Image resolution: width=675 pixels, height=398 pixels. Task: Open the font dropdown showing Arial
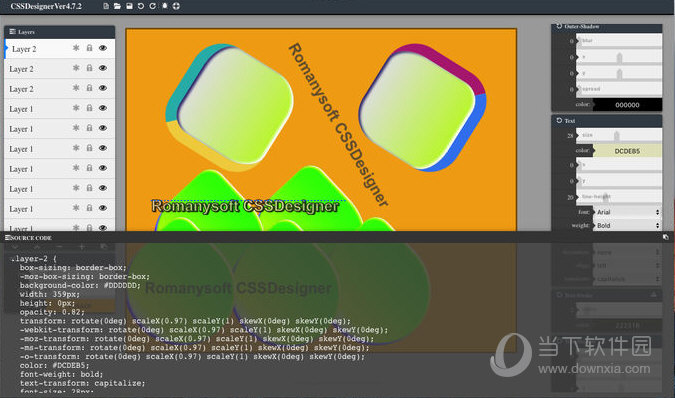628,212
